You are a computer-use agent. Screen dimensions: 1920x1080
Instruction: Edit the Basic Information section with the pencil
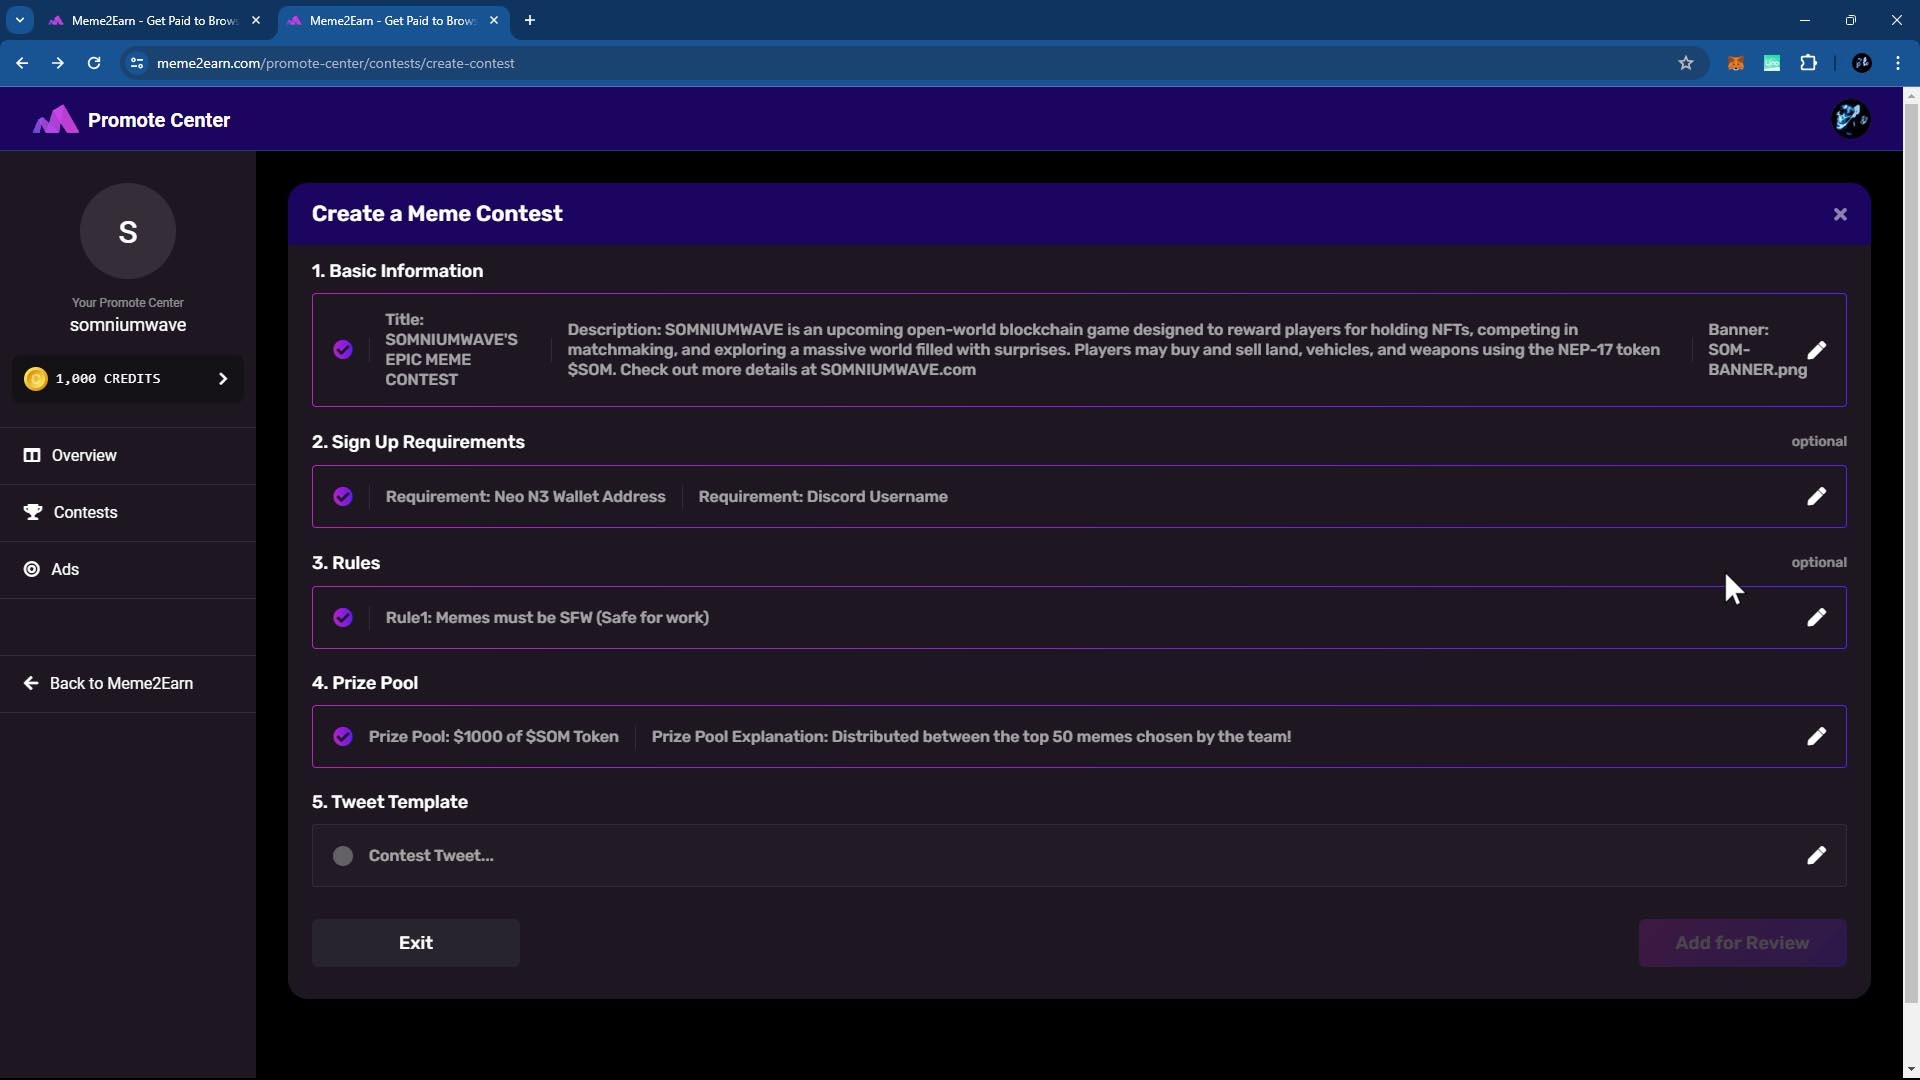(x=1816, y=350)
